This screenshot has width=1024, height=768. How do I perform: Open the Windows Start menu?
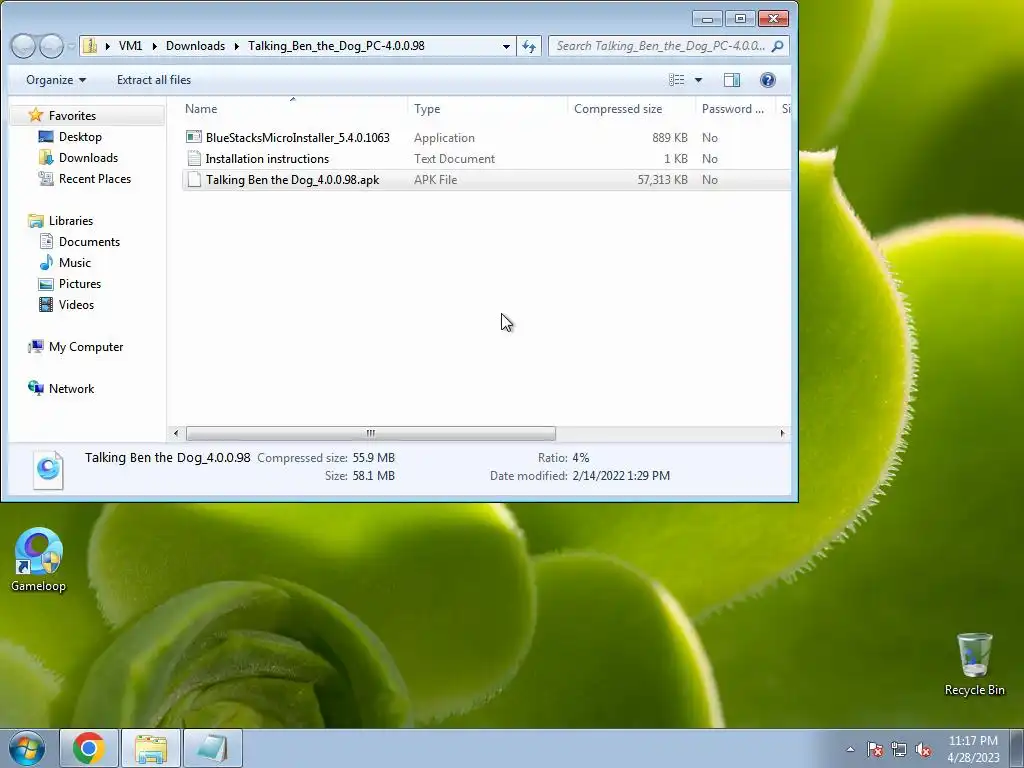[27, 748]
